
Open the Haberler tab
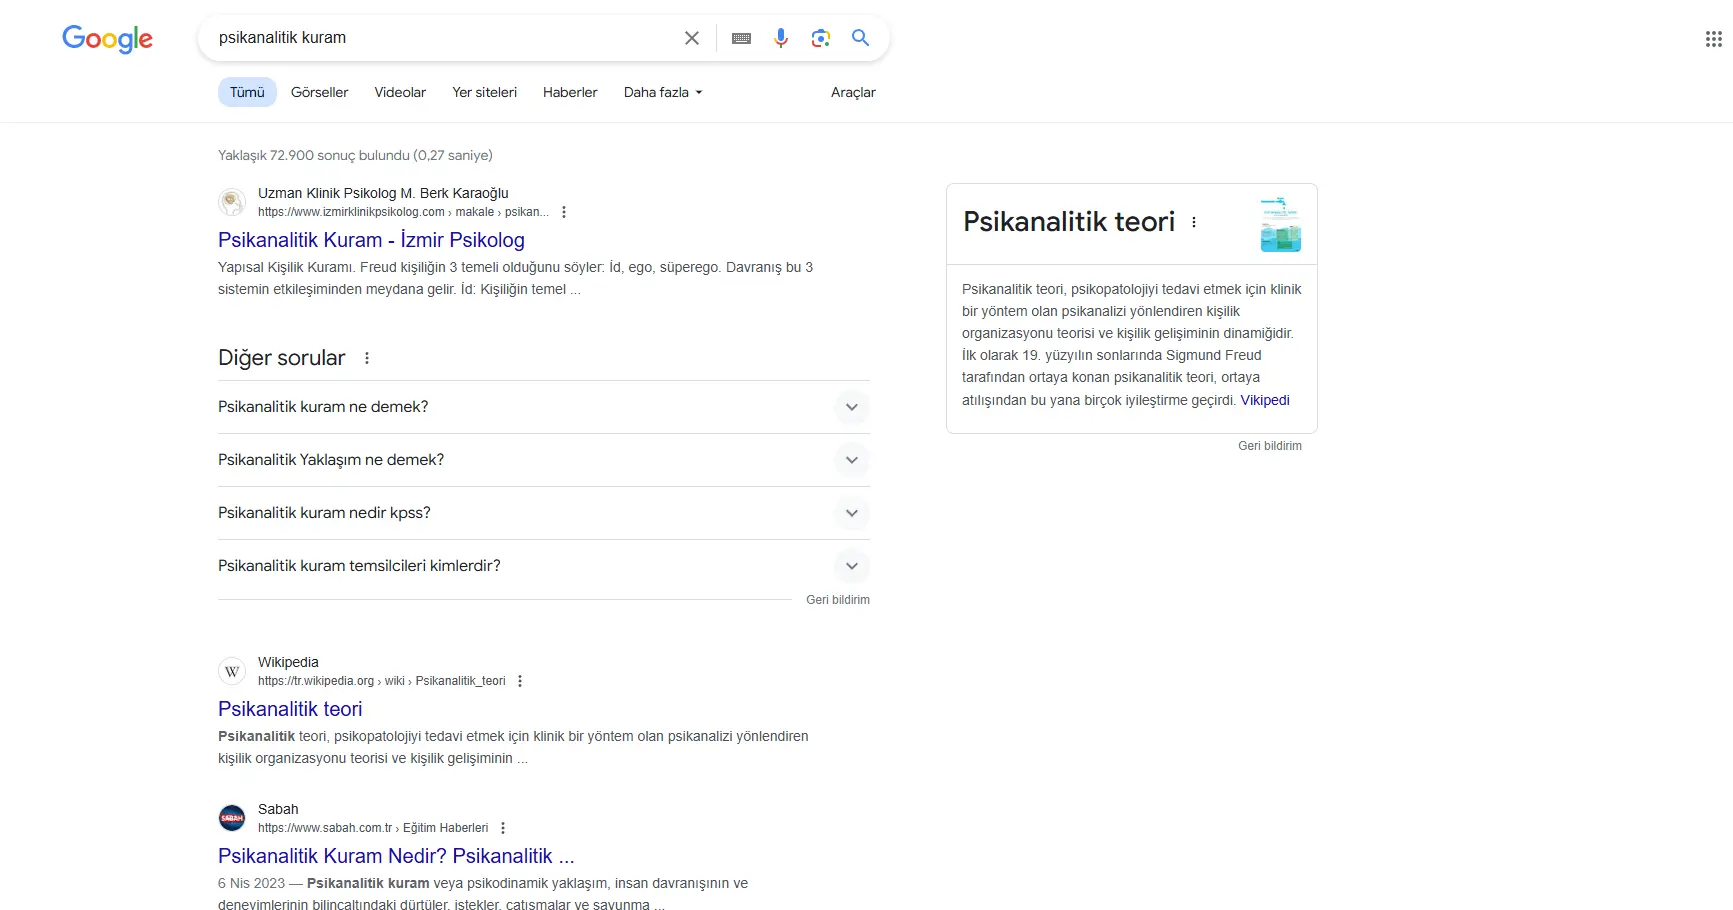click(570, 92)
